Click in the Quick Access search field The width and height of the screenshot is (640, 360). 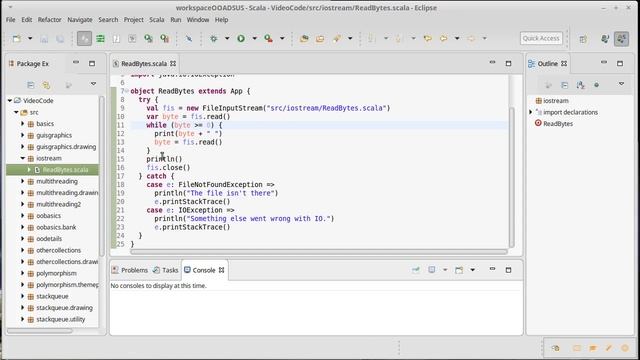point(541,38)
